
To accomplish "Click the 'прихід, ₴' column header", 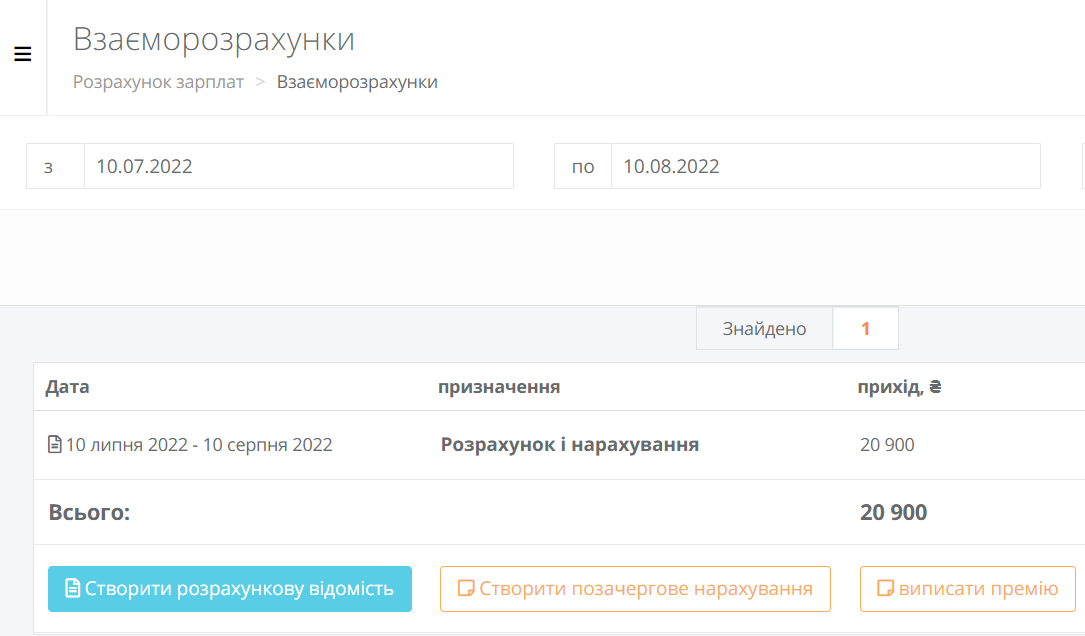I will click(899, 387).
